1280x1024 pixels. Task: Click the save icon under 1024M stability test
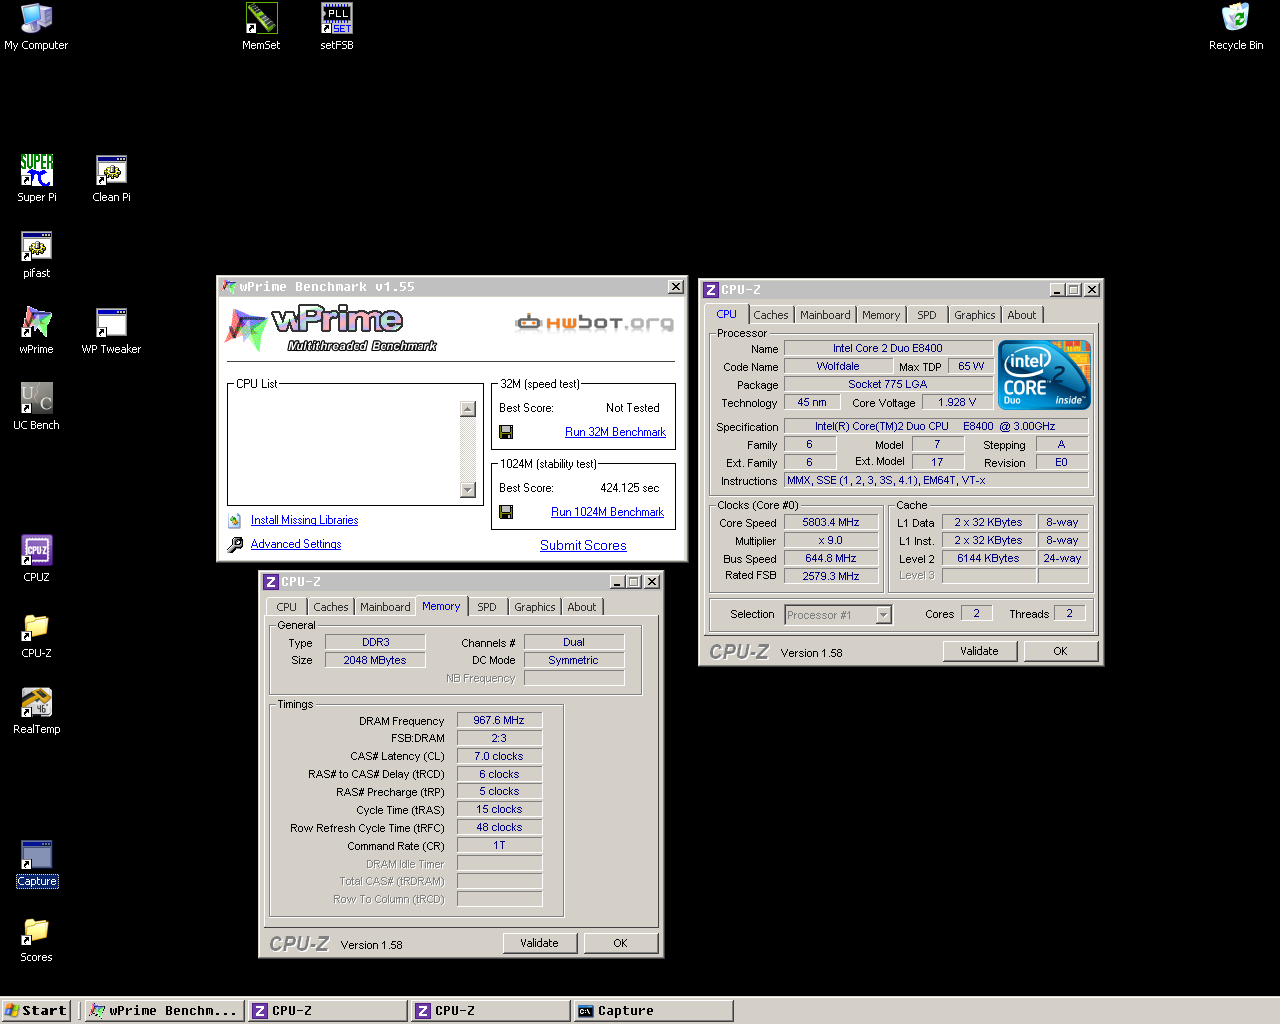point(506,512)
